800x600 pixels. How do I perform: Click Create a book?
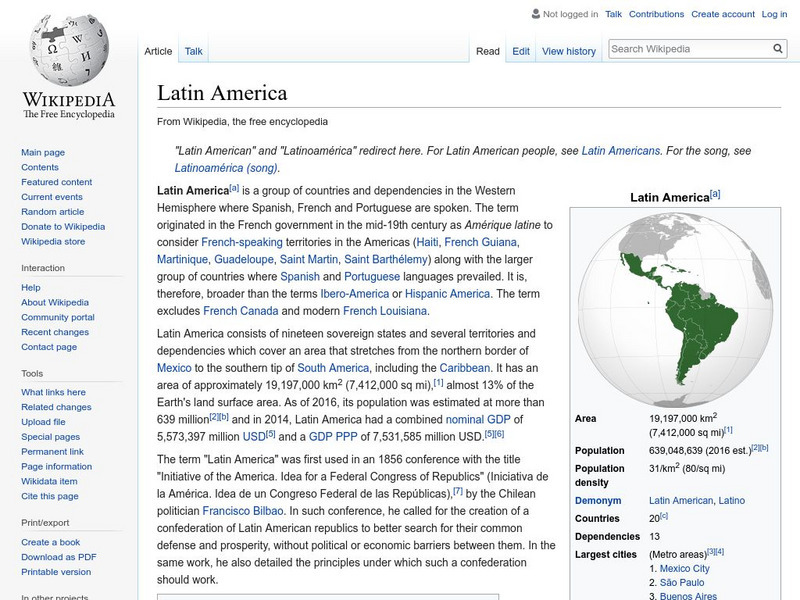[x=51, y=542]
